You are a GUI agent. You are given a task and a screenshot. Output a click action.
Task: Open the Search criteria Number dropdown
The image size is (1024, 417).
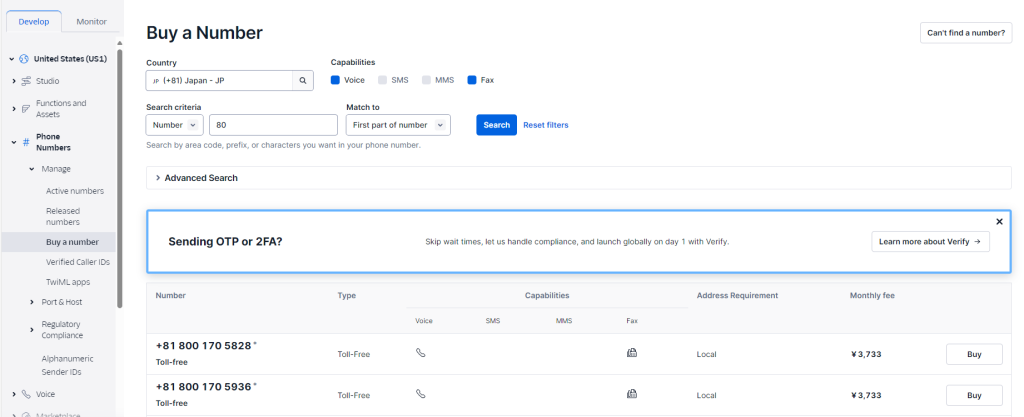[175, 125]
